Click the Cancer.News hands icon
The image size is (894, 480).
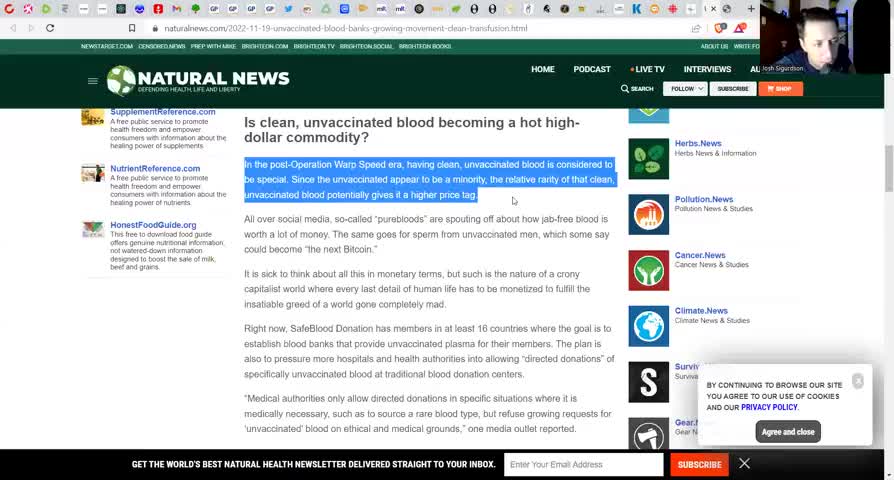coord(648,270)
